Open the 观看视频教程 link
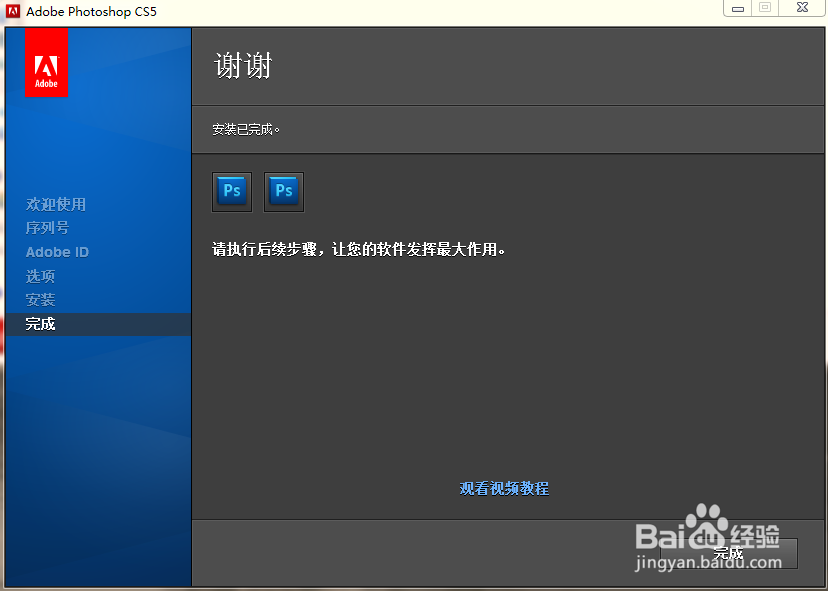The height and width of the screenshot is (591, 828). [x=504, y=489]
